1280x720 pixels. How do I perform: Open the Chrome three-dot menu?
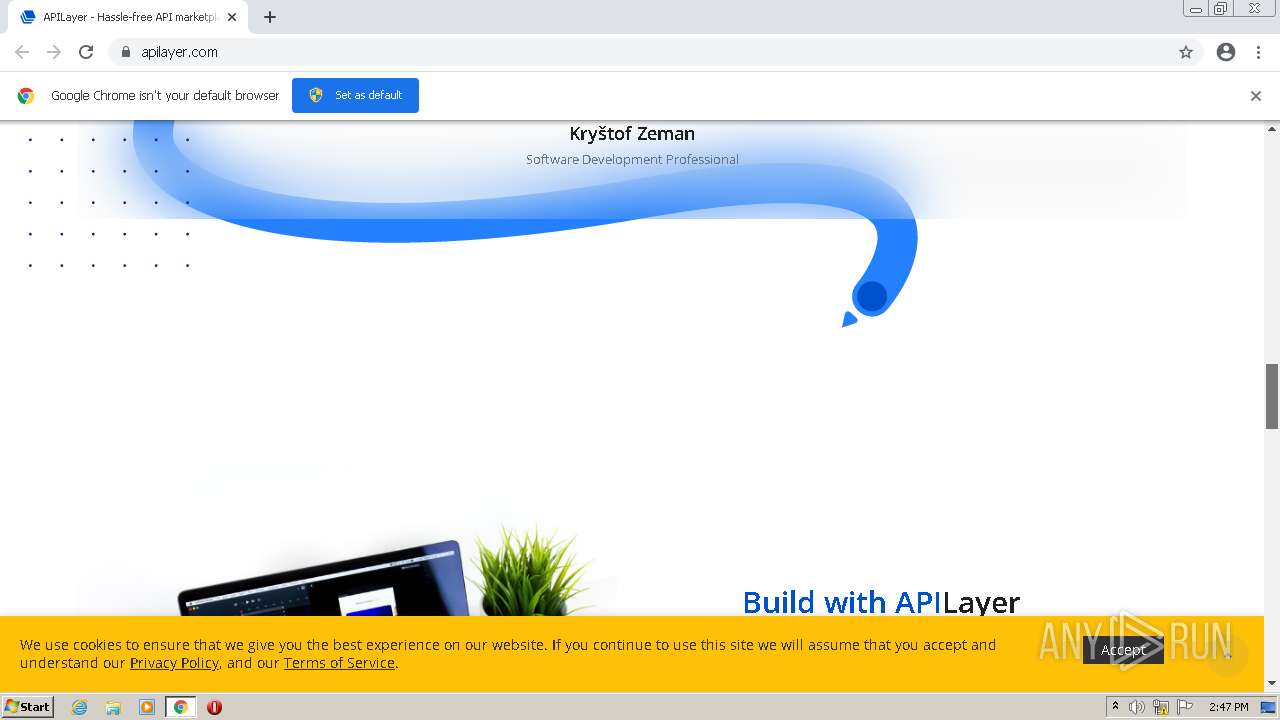[x=1258, y=52]
